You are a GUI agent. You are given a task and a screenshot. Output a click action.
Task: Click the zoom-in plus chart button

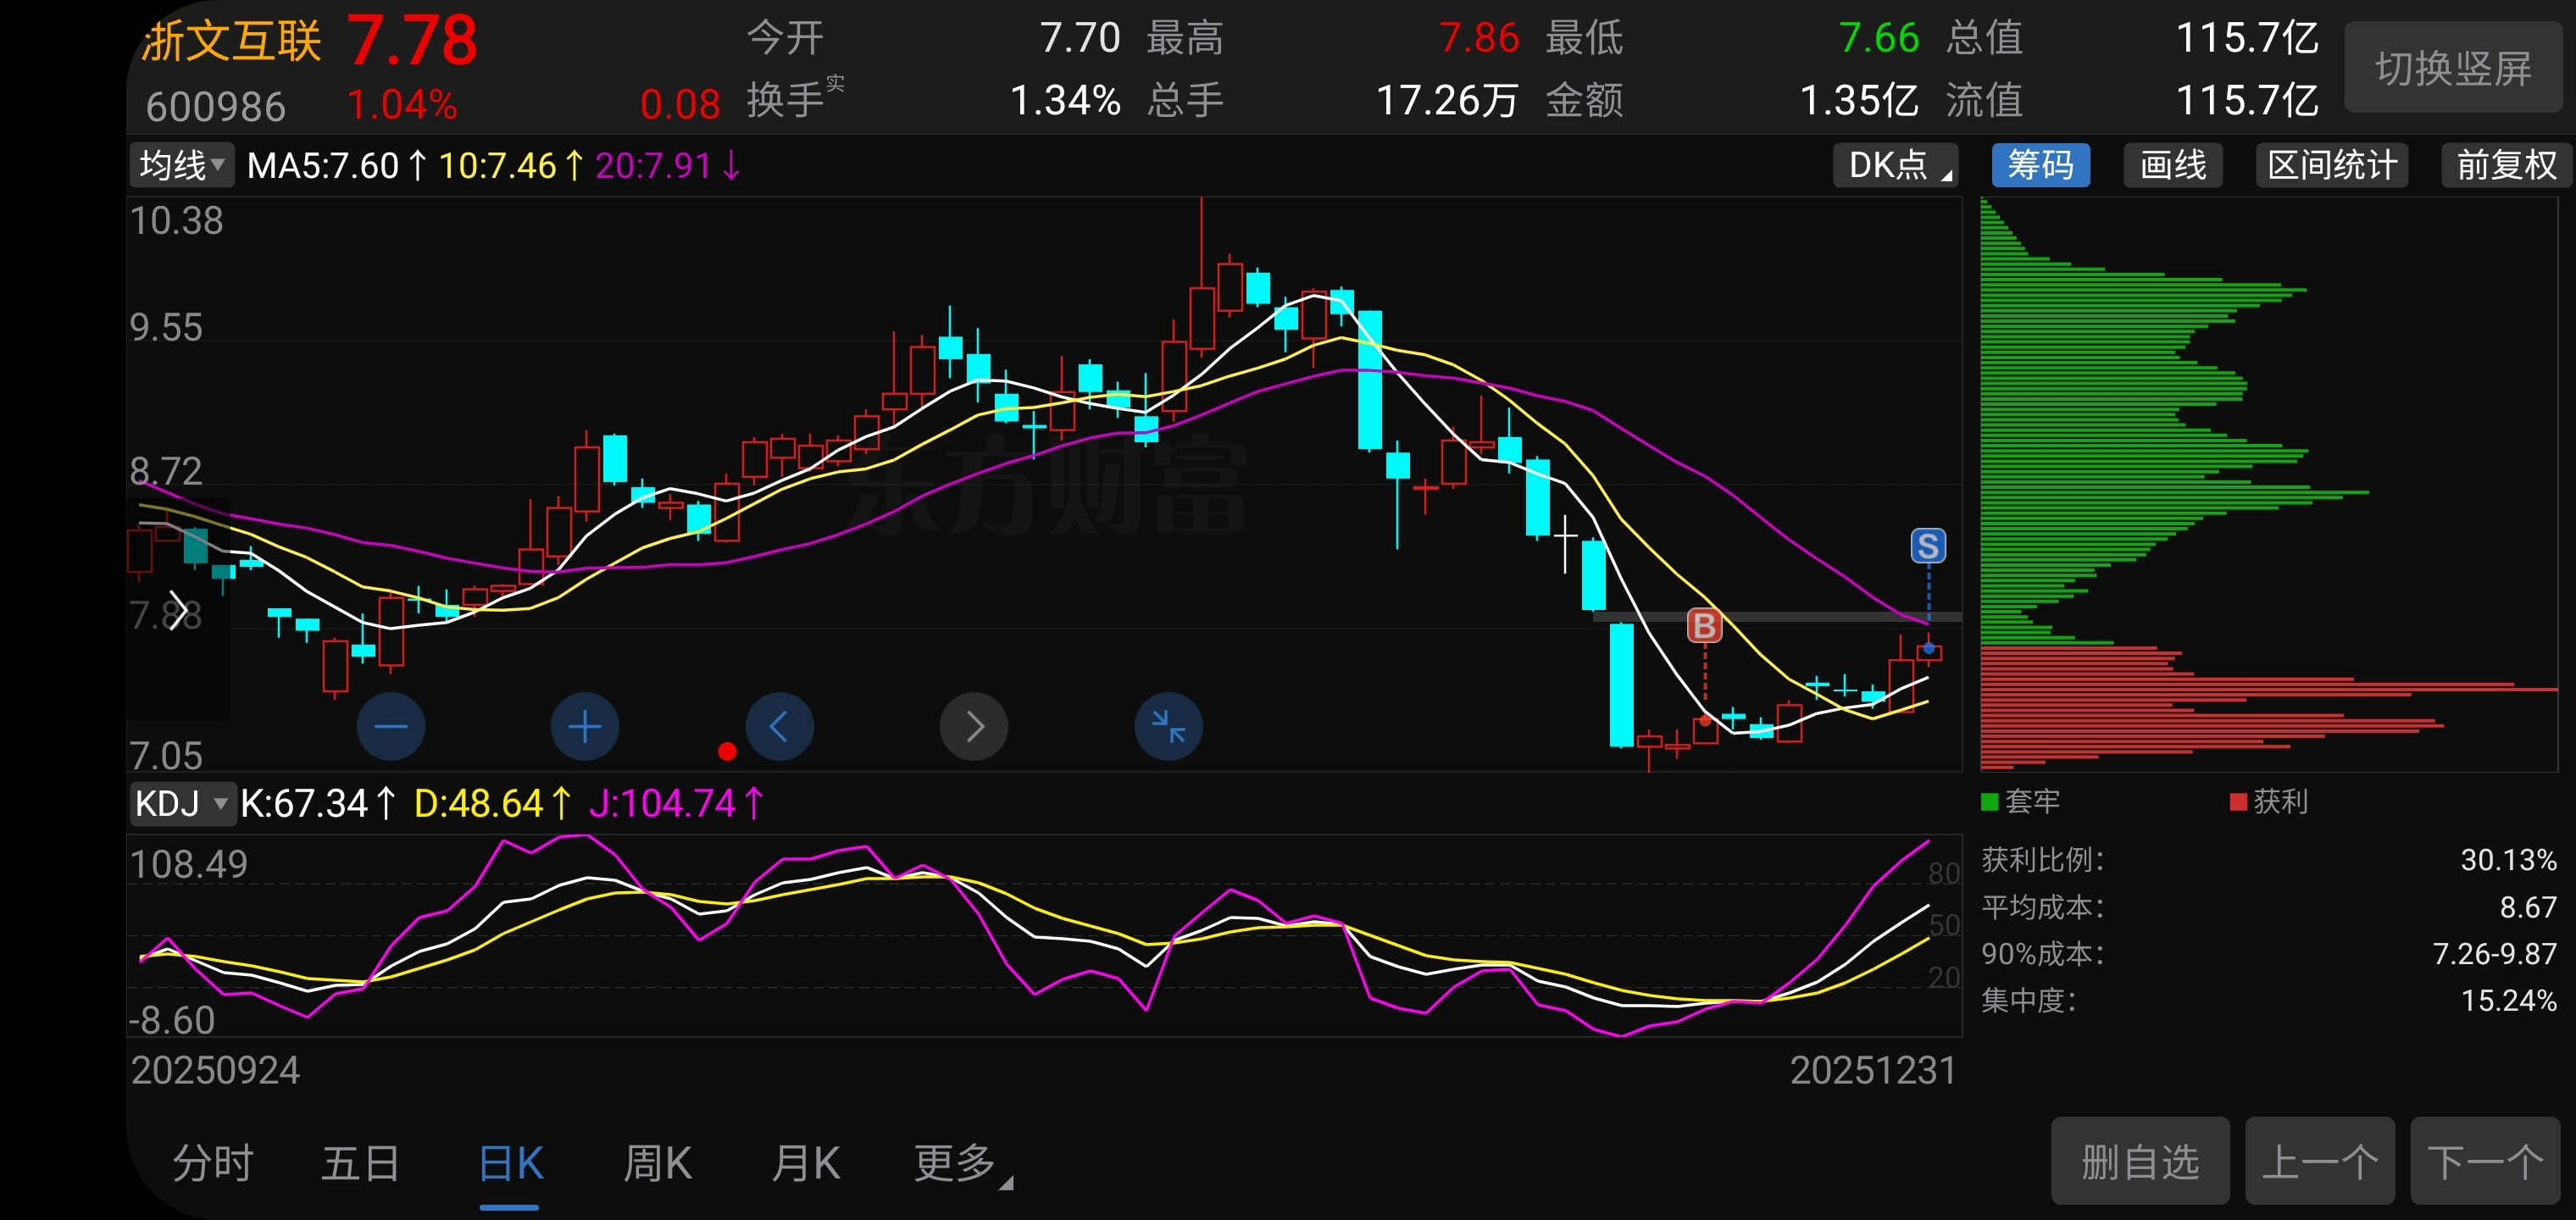tap(585, 726)
